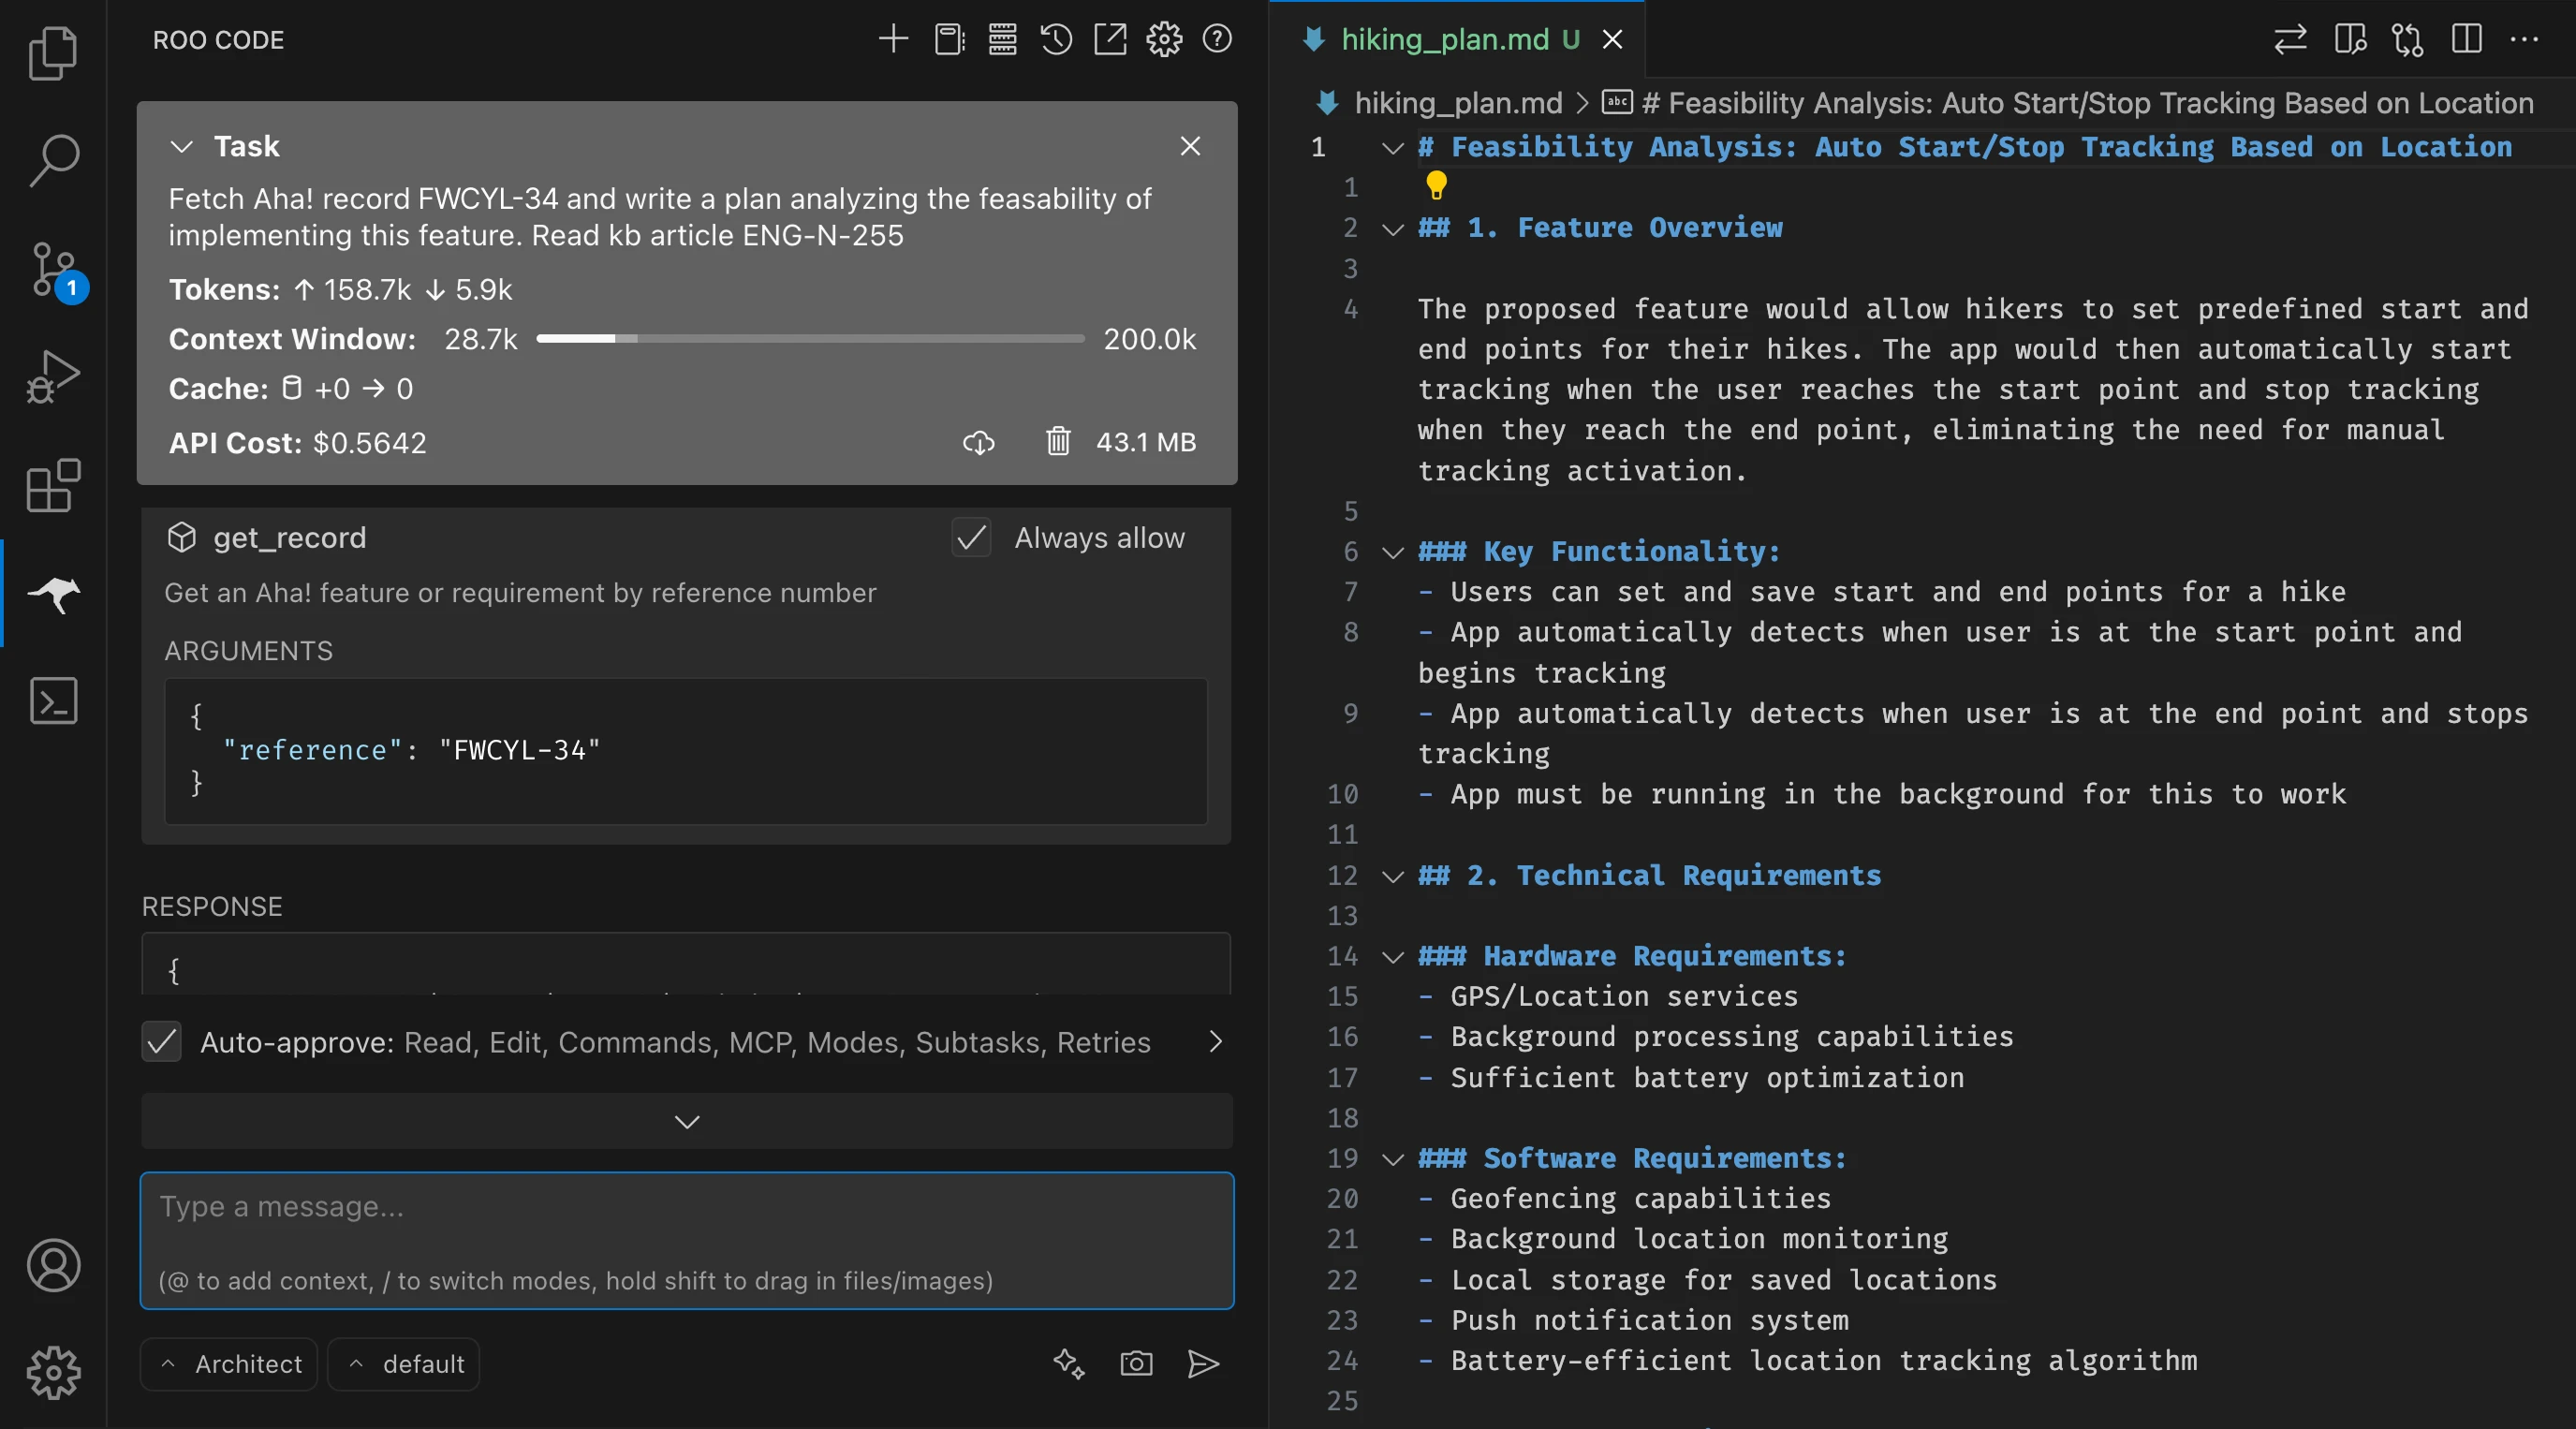Open Run and Debug from the activity bar
This screenshot has width=2576, height=1429.
(x=53, y=375)
